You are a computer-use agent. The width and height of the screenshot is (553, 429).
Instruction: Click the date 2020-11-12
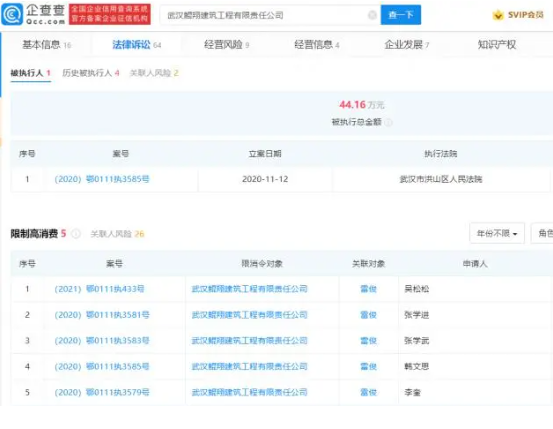(x=265, y=179)
